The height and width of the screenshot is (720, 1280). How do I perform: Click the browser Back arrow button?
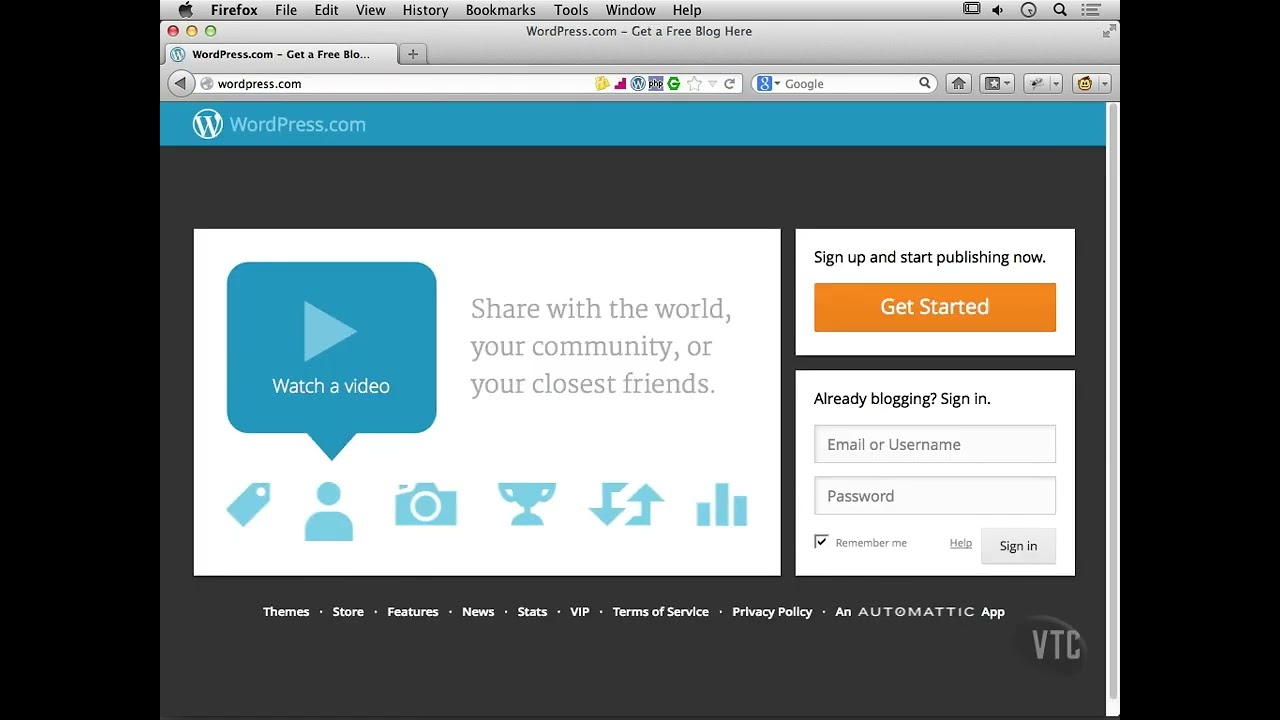(180, 84)
